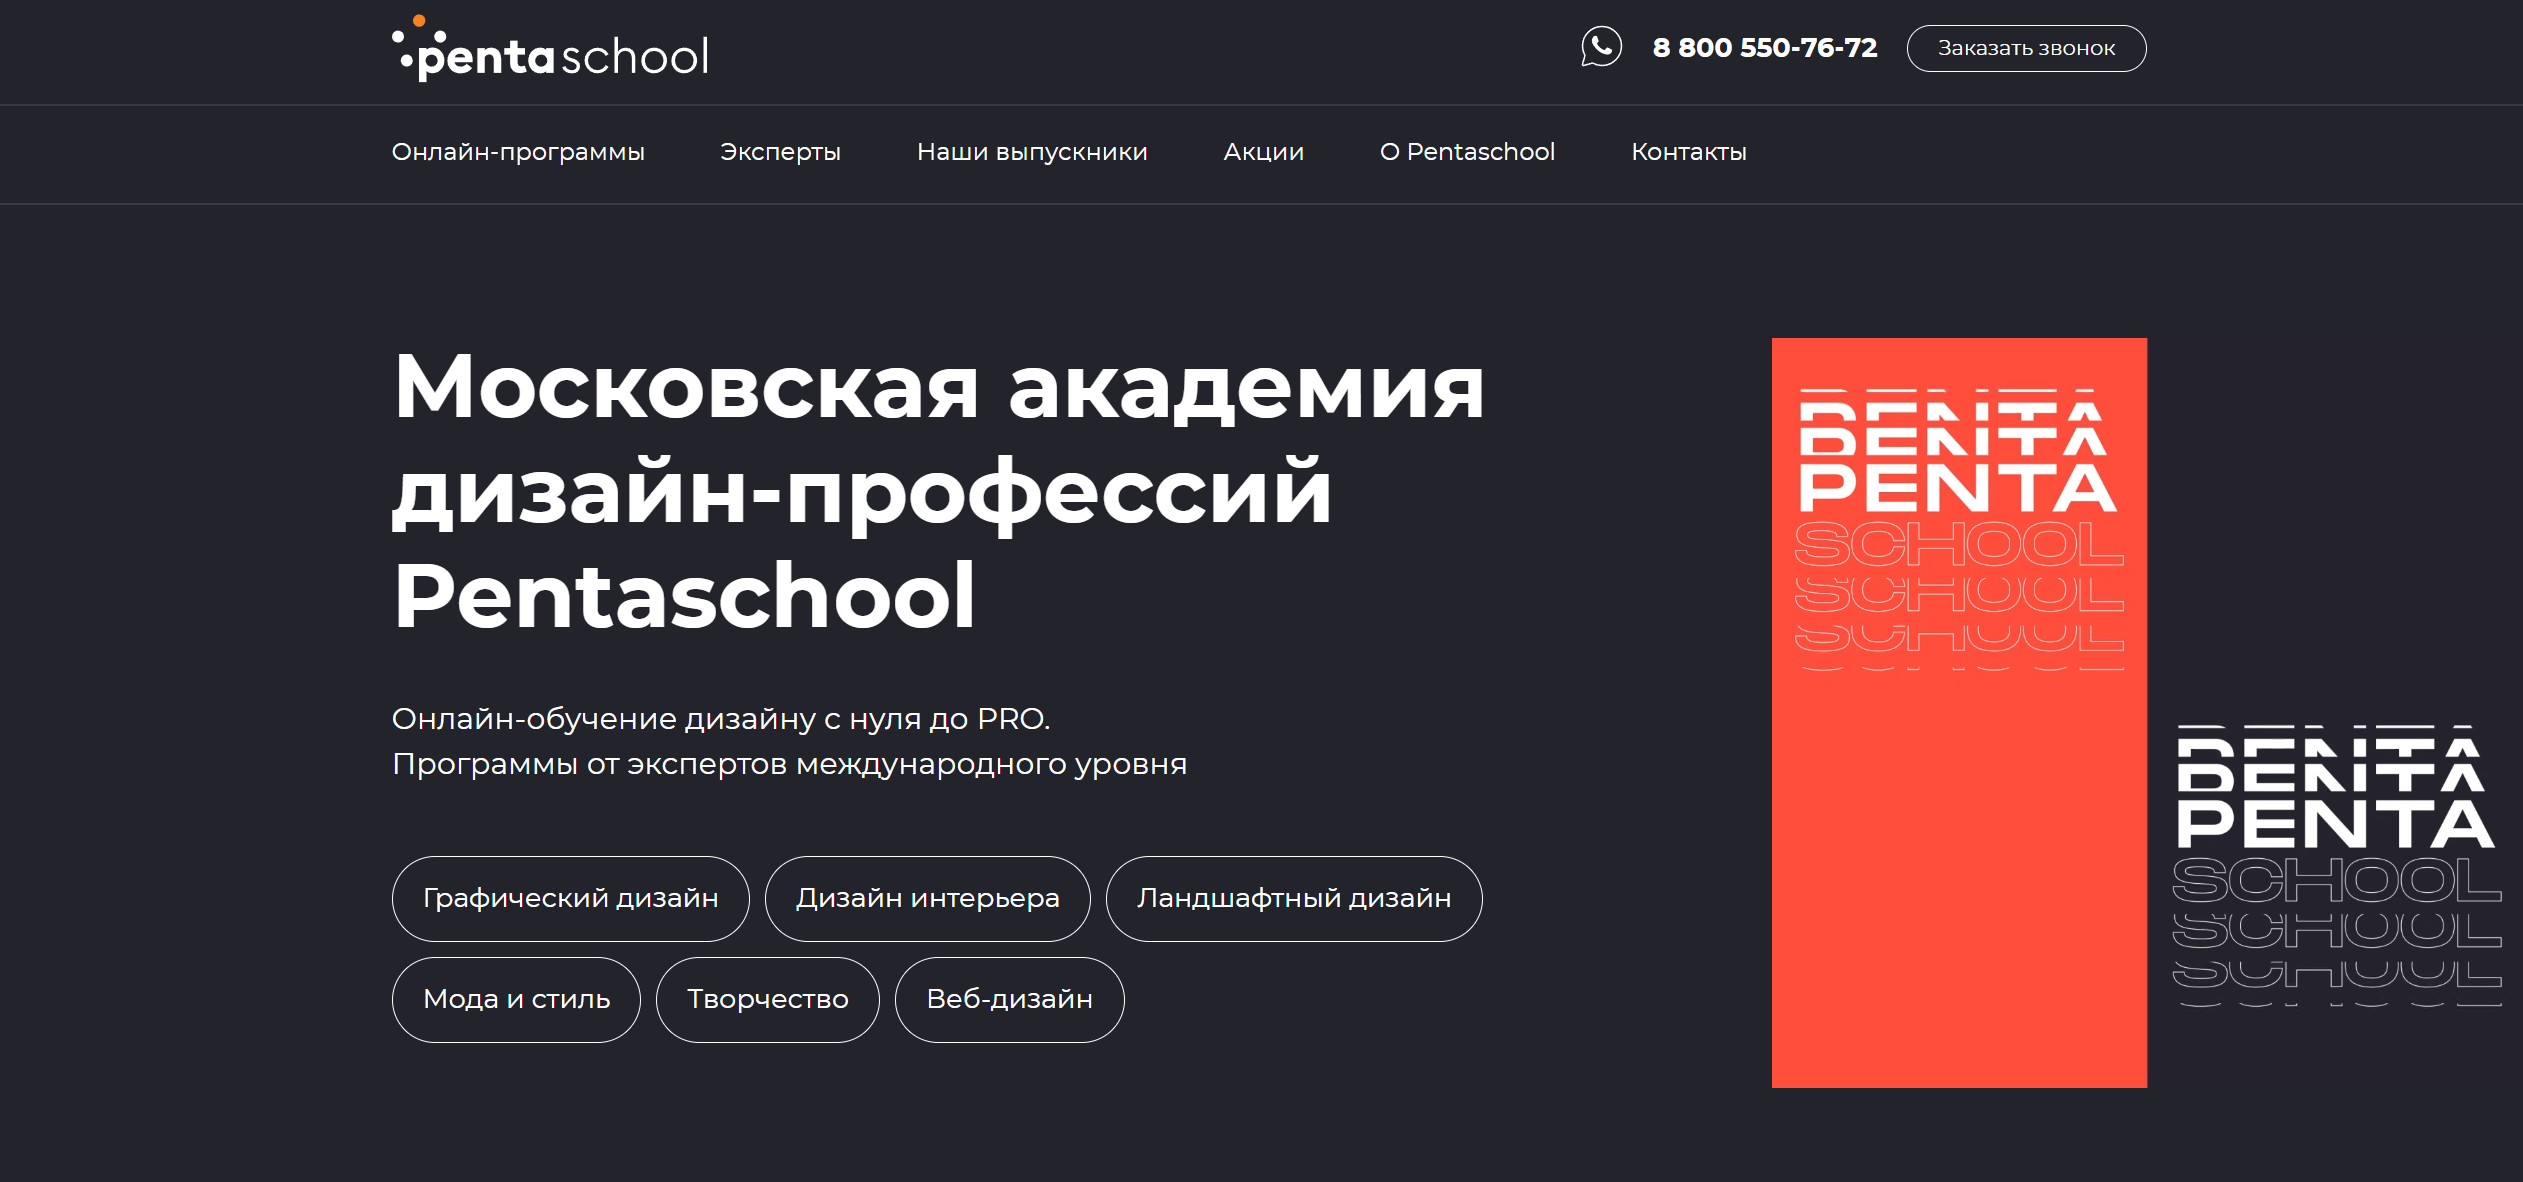Screen dimensions: 2523x1182
Task: Select the Творчество category button
Action: 767,999
